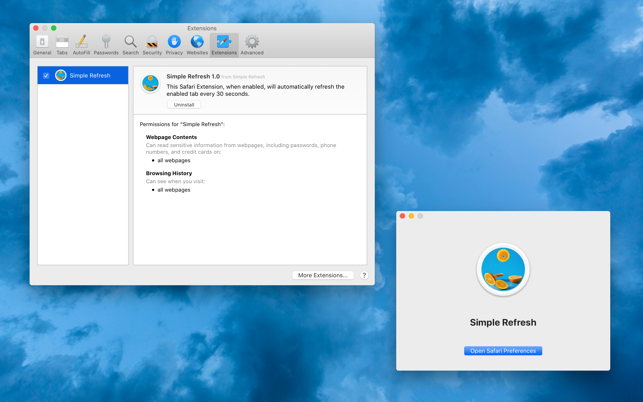Open the Privacy preferences pane
This screenshot has height=402, width=643.
pos(174,45)
